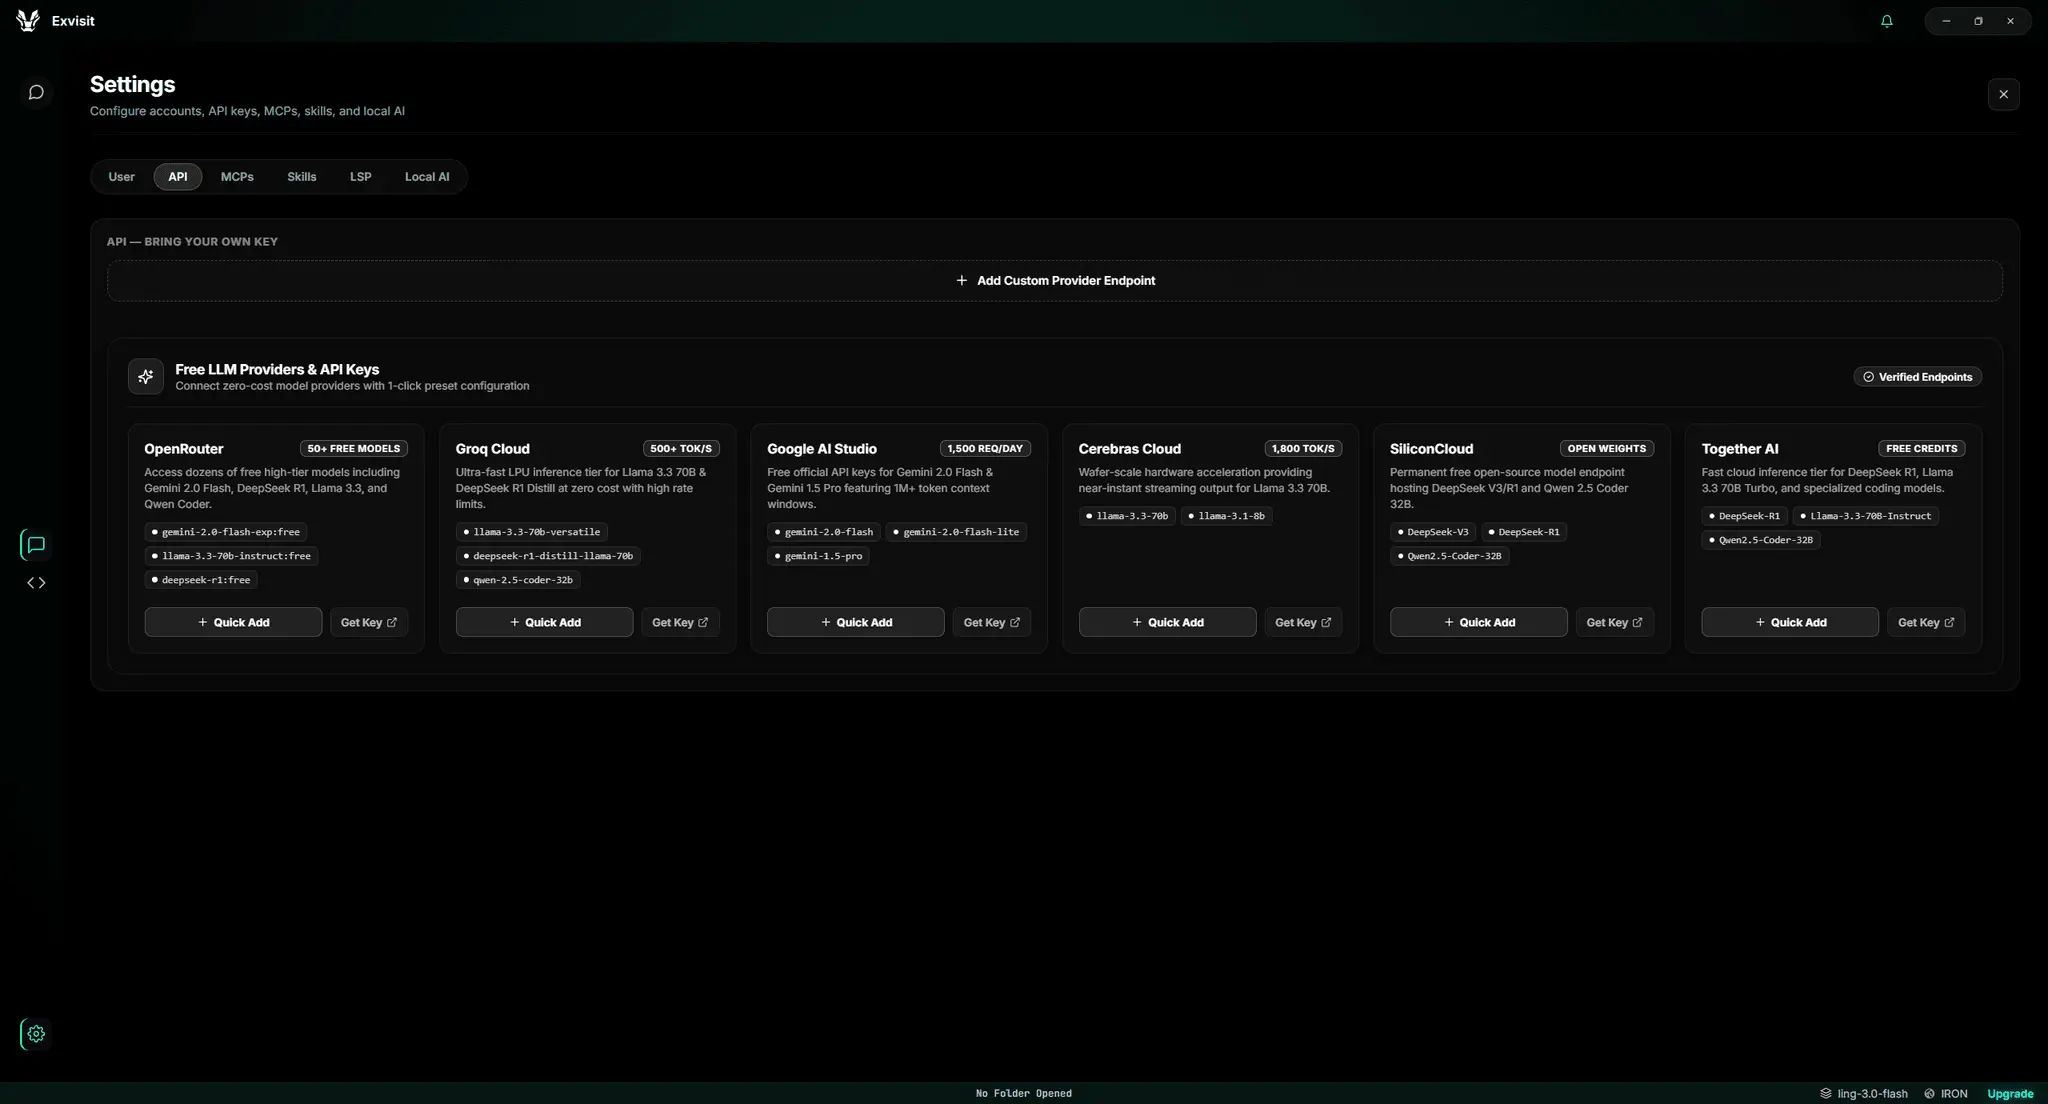Quick Add the Together AI provider
This screenshot has width=2048, height=1104.
coord(1790,622)
